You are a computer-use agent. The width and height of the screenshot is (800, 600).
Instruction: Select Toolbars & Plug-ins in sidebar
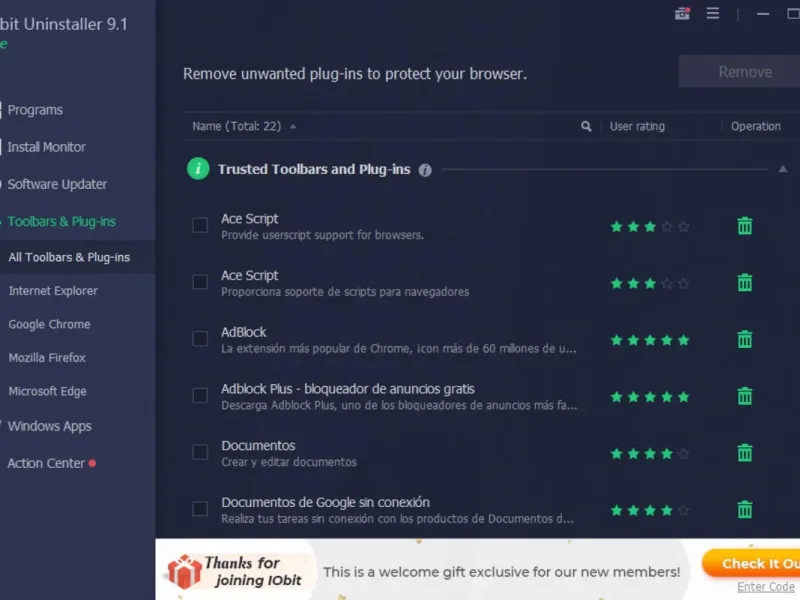62,221
